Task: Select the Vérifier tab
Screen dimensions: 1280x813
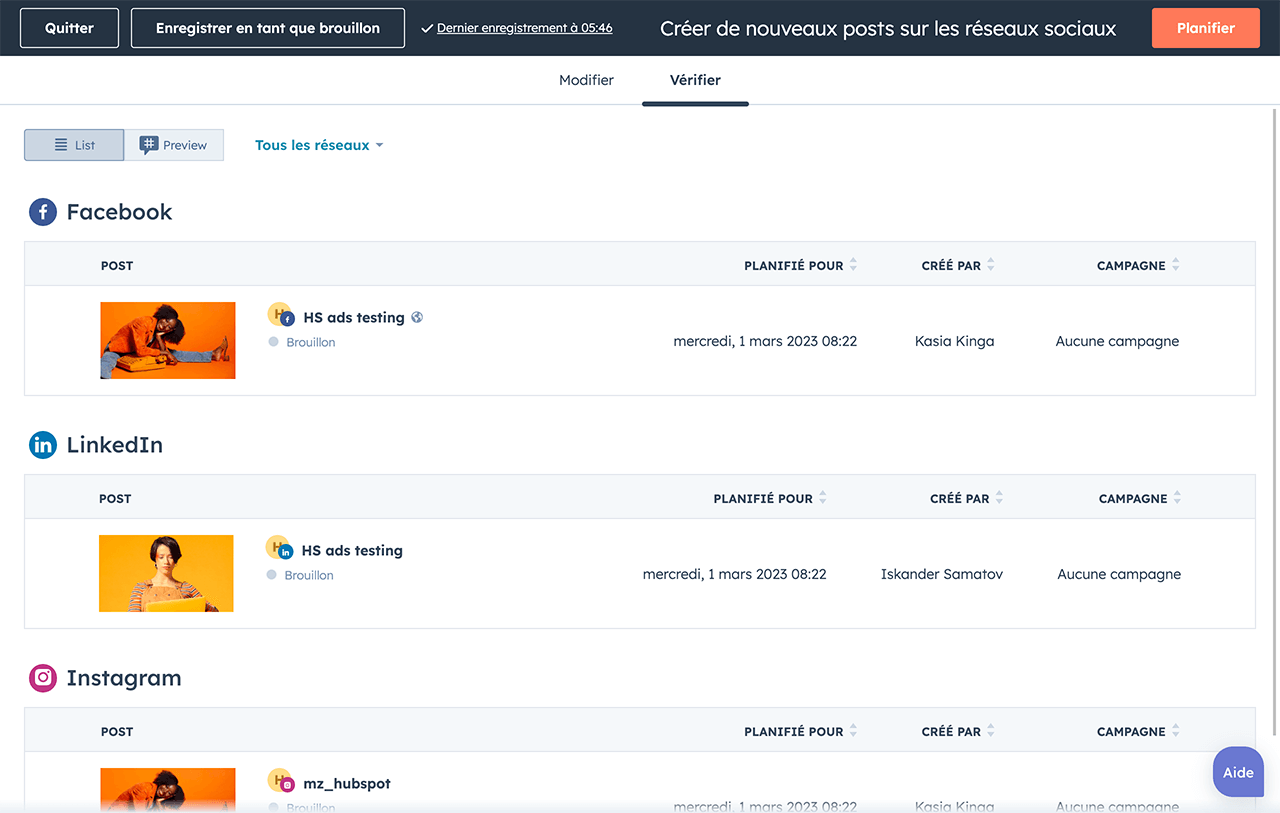Action: (x=695, y=80)
